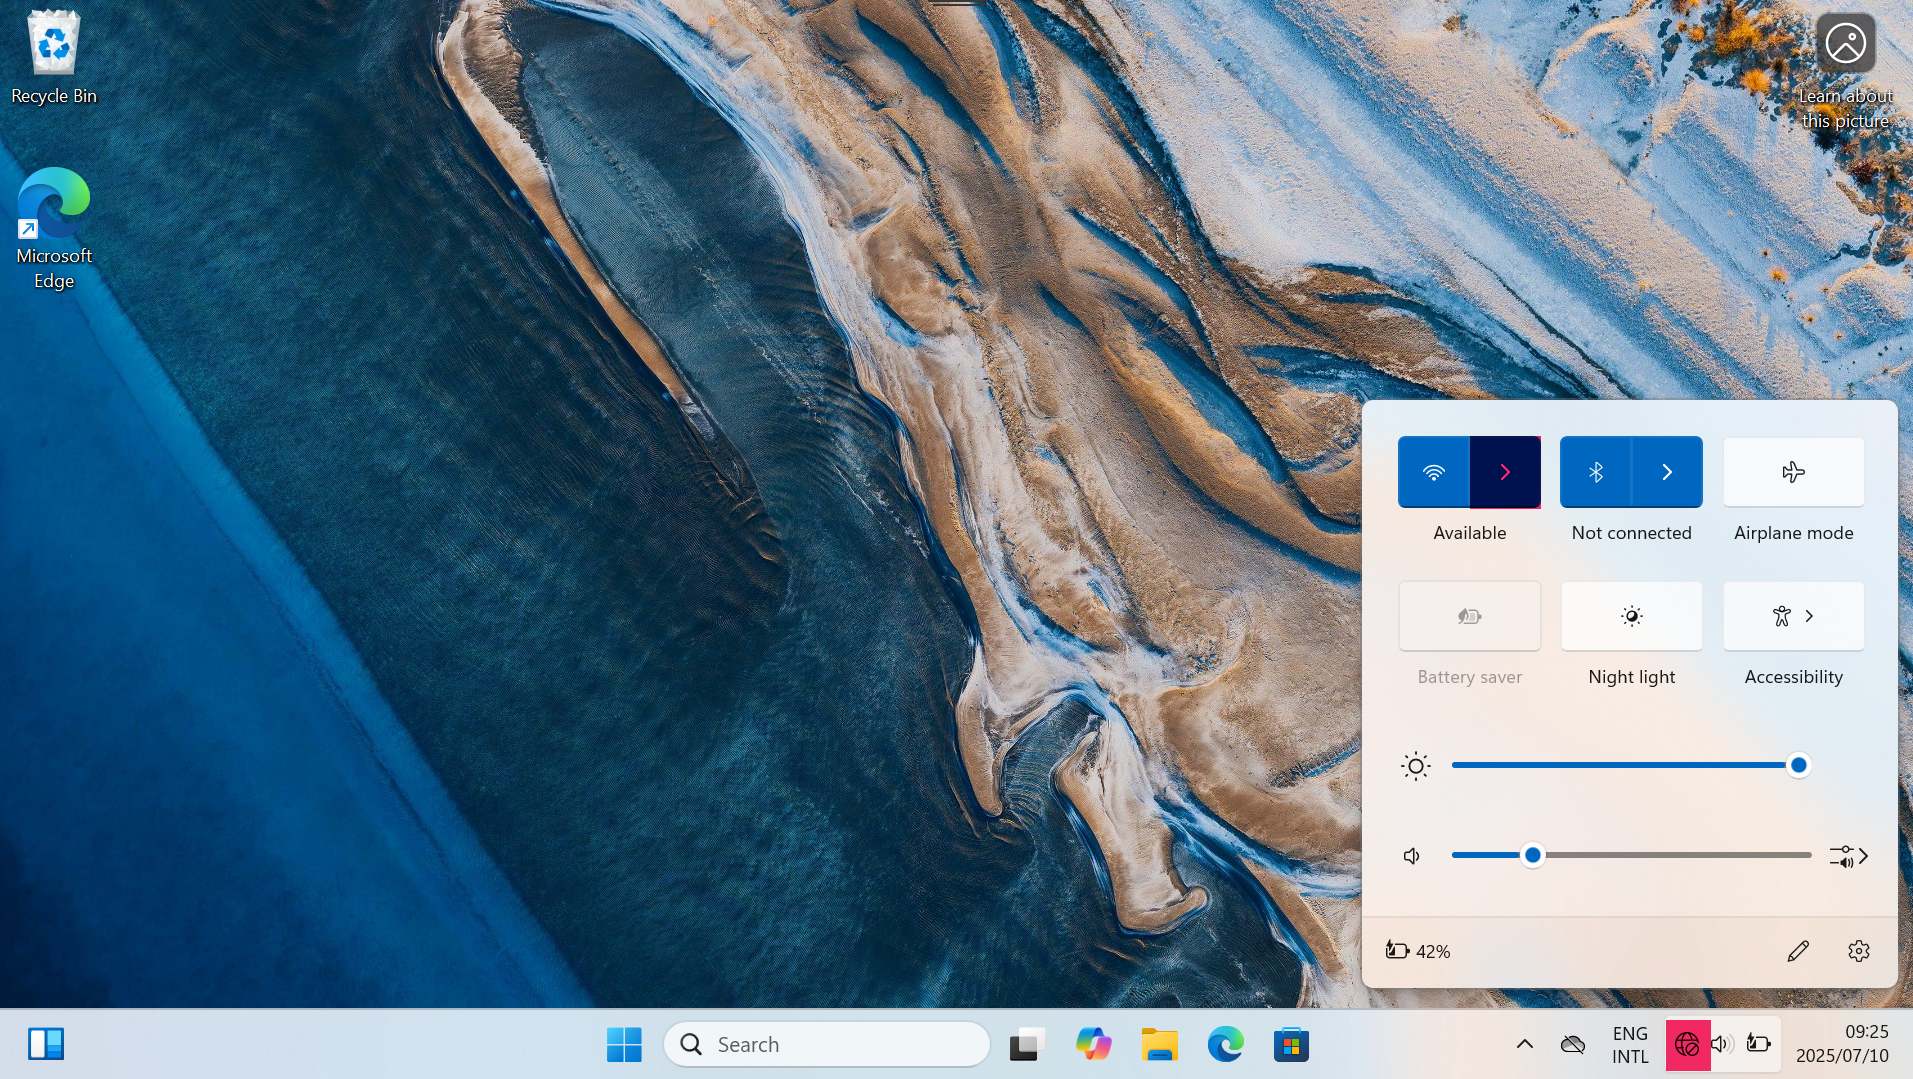1913x1079 pixels.
Task: Launch Copilot from the taskbar
Action: point(1093,1045)
